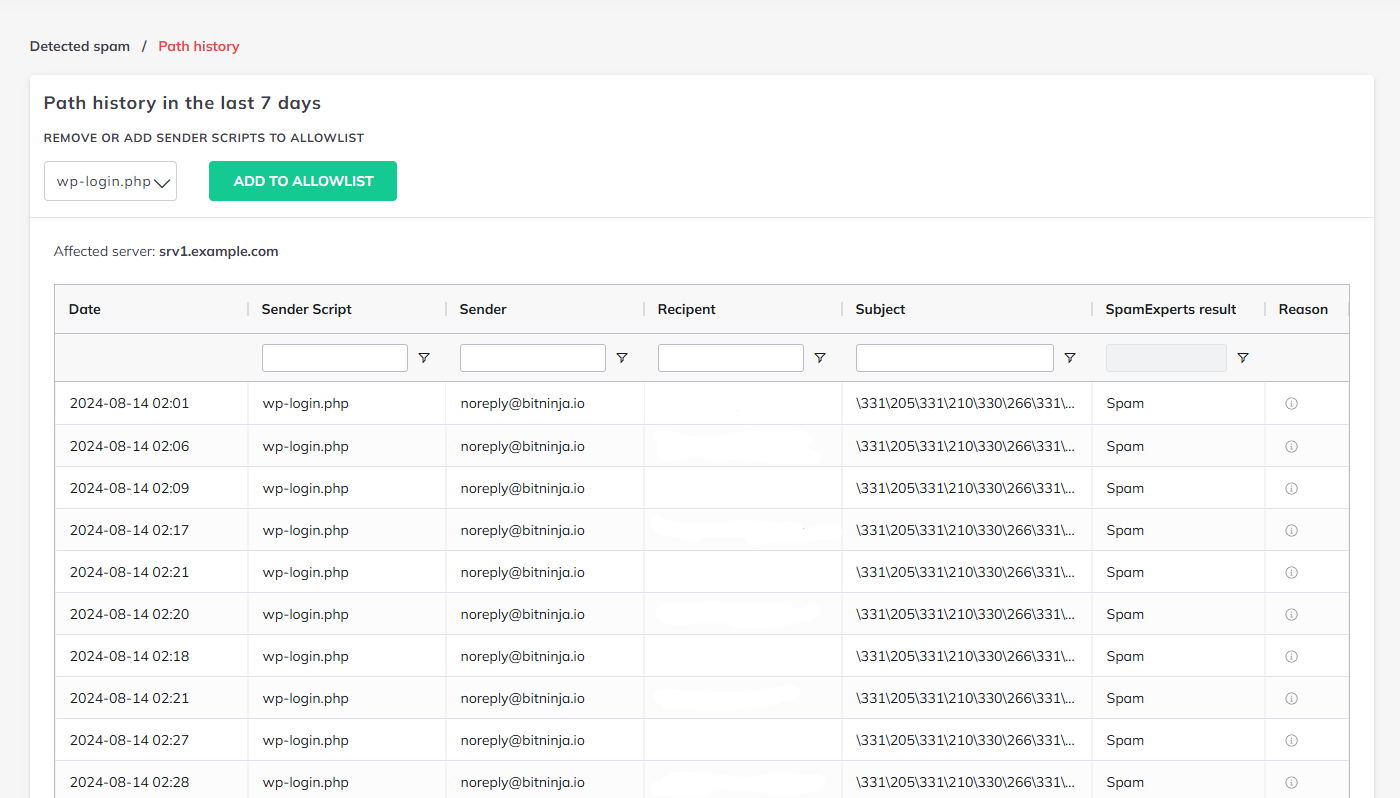Click reason info icon in 02:27 row

(x=1291, y=740)
